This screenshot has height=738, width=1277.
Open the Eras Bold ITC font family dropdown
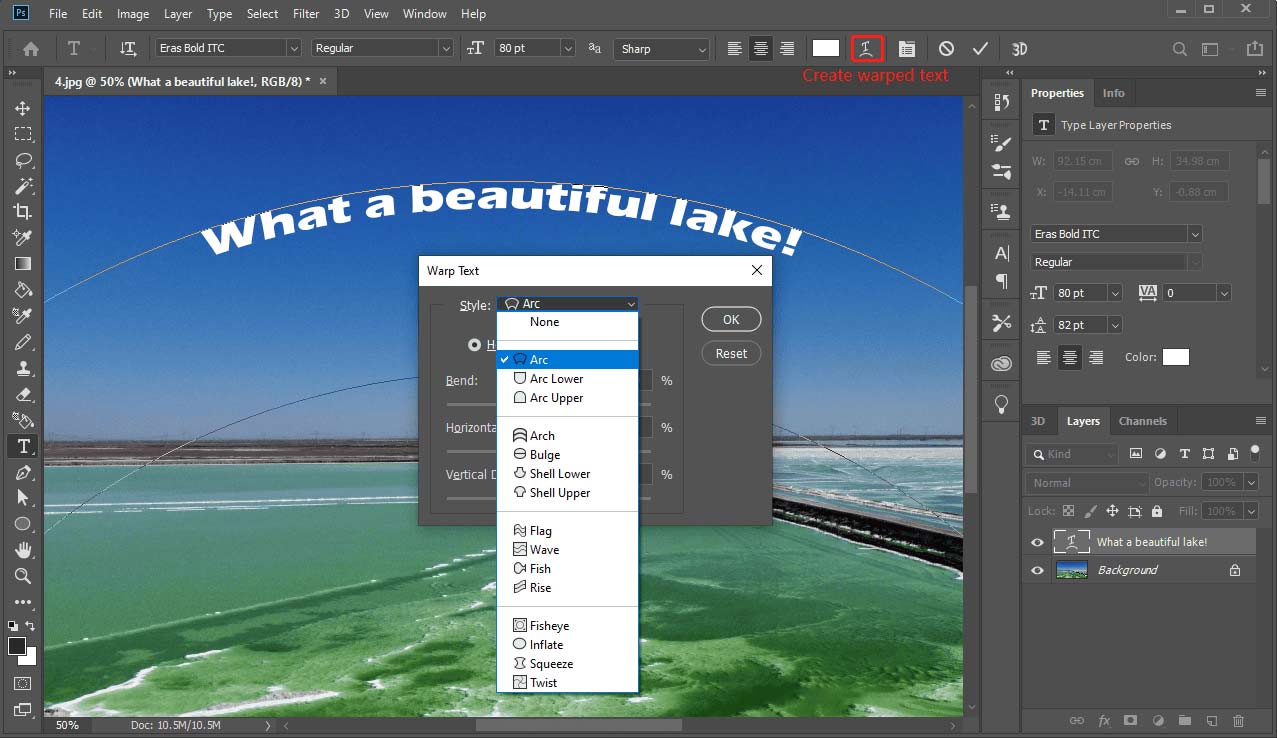coord(227,47)
